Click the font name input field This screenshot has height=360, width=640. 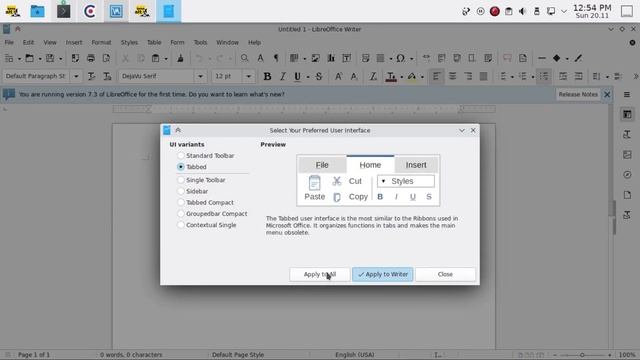(x=157, y=76)
